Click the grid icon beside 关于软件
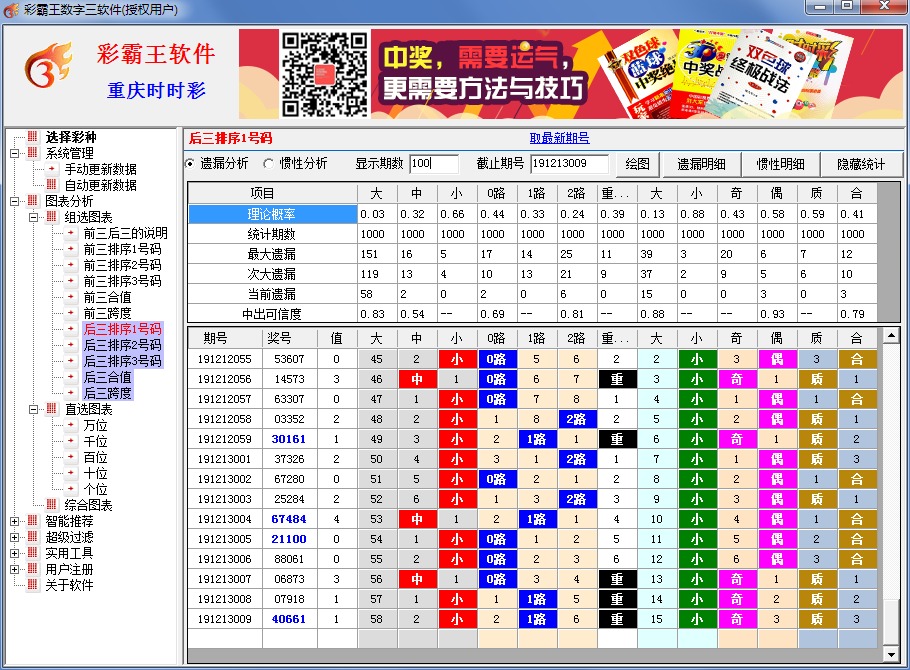 [x=33, y=585]
